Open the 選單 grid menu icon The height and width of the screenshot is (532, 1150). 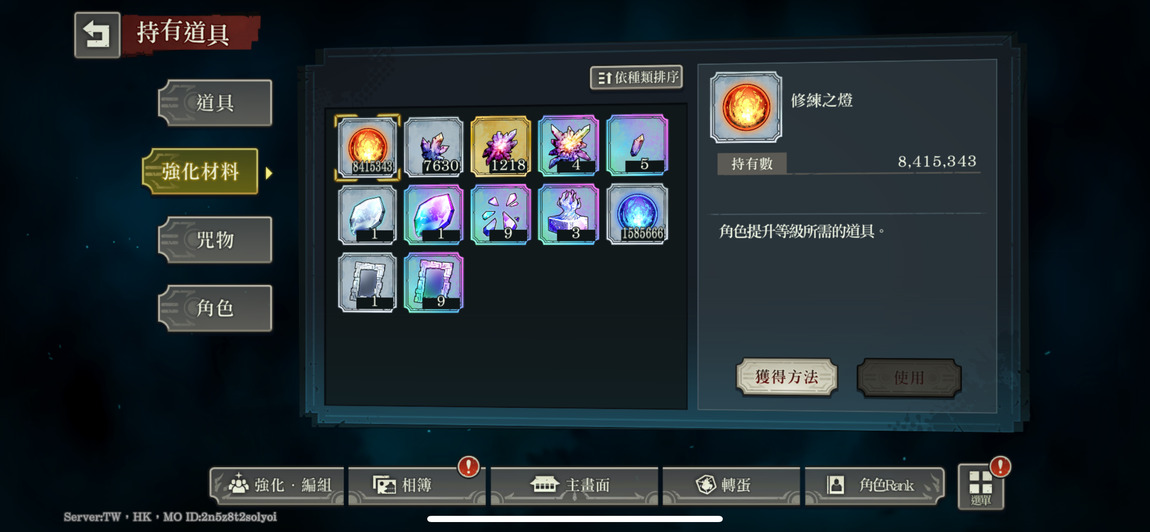(x=981, y=487)
